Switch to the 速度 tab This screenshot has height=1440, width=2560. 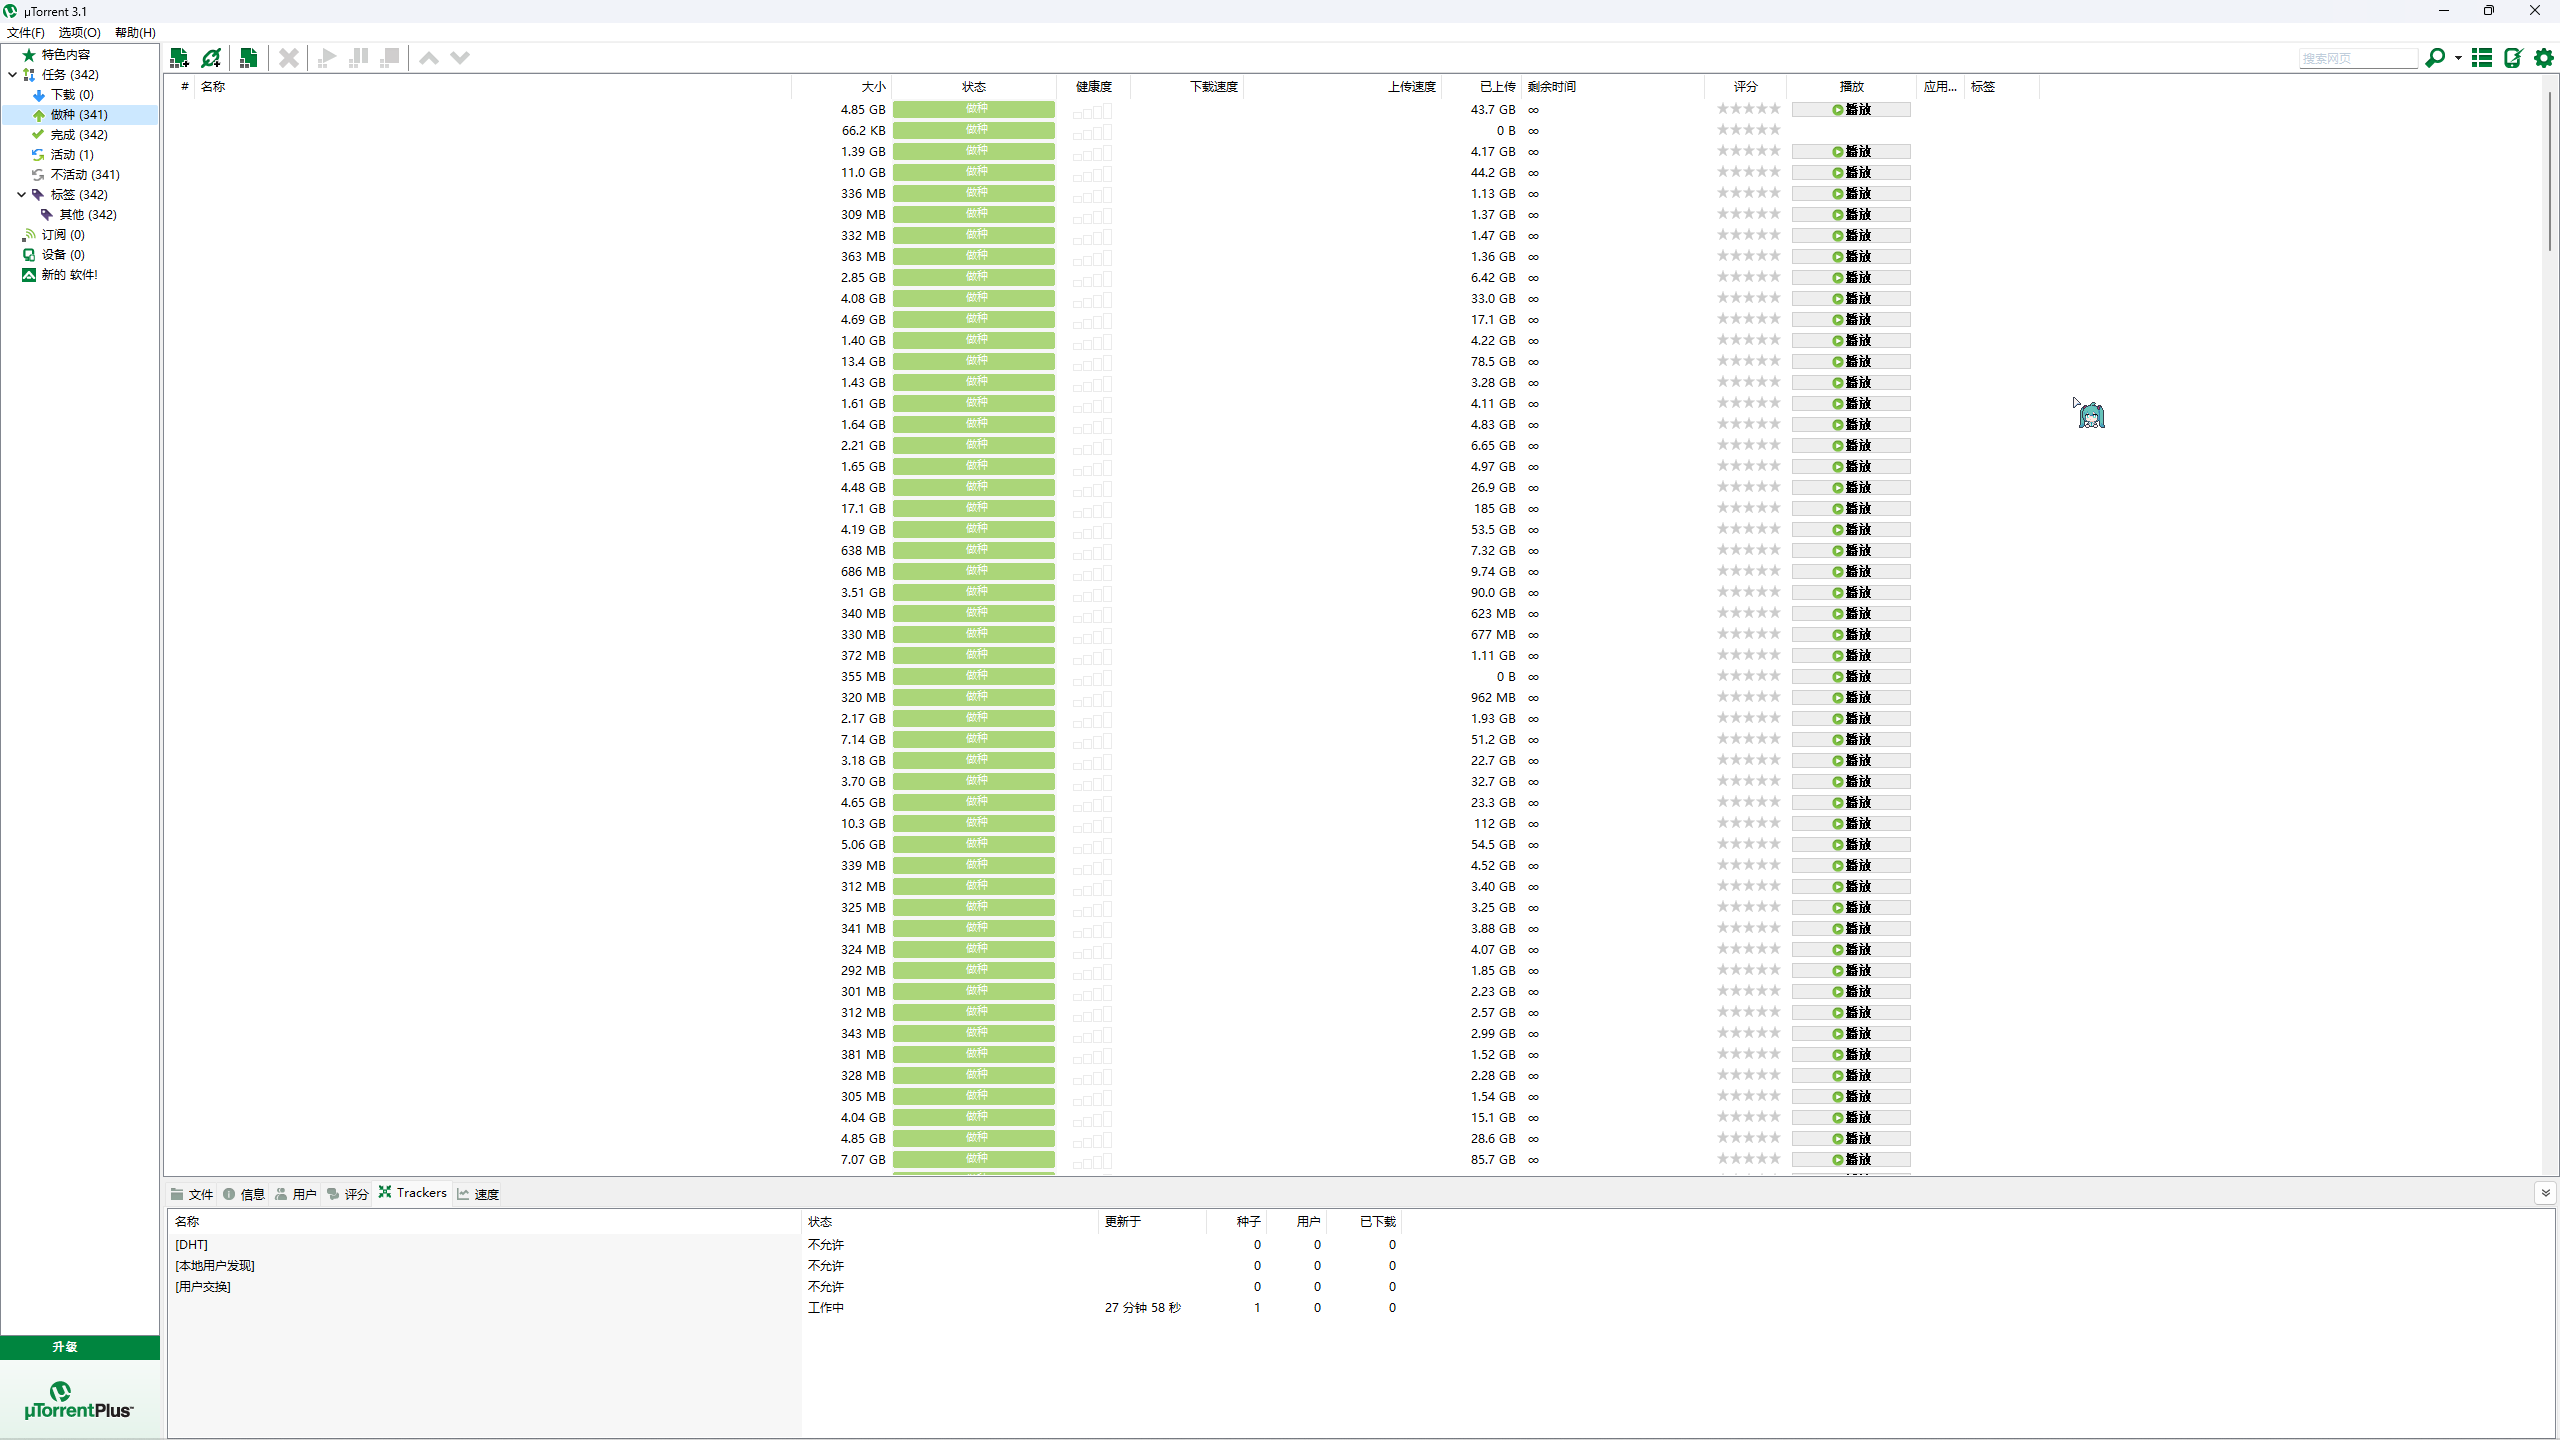tap(478, 1194)
